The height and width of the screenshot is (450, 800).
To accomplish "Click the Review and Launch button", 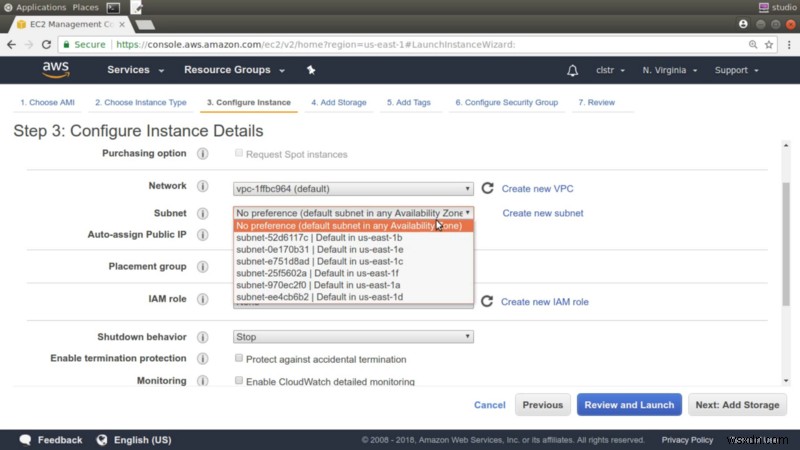I will (x=629, y=405).
